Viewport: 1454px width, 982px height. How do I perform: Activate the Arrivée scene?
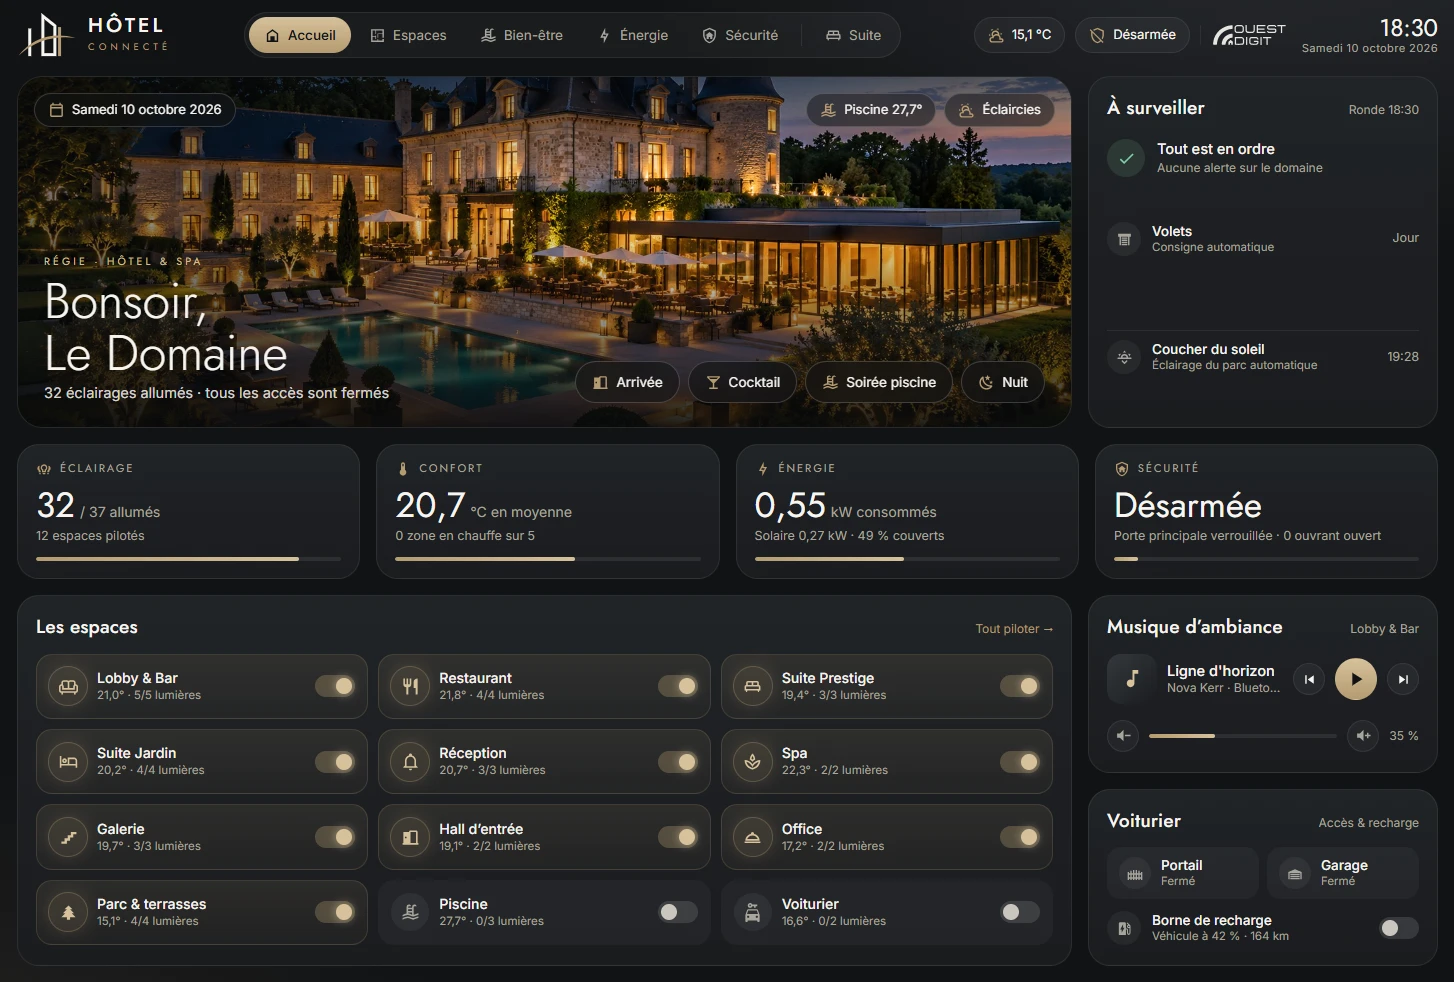628,382
